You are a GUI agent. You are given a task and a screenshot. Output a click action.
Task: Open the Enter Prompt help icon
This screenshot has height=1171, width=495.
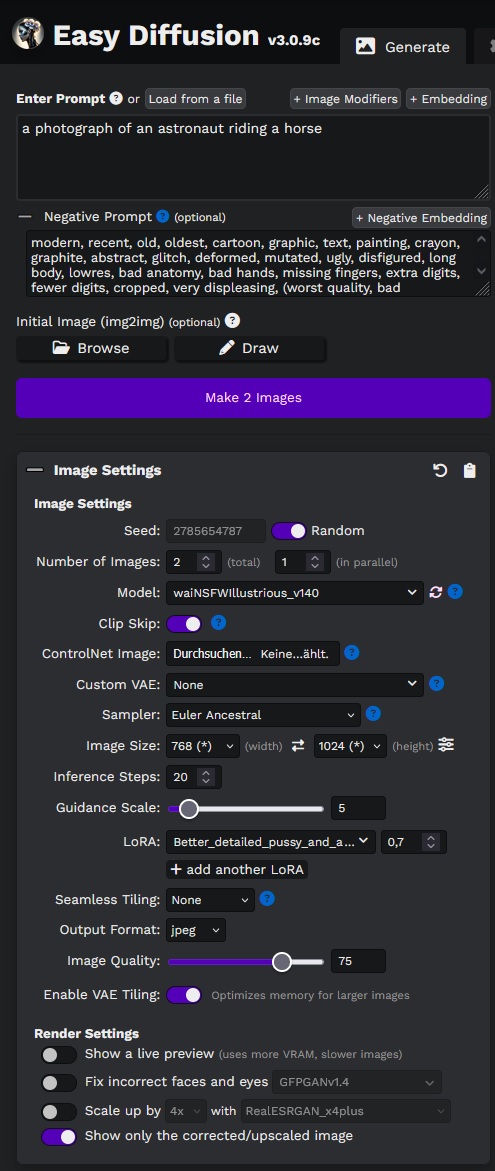[x=116, y=98]
